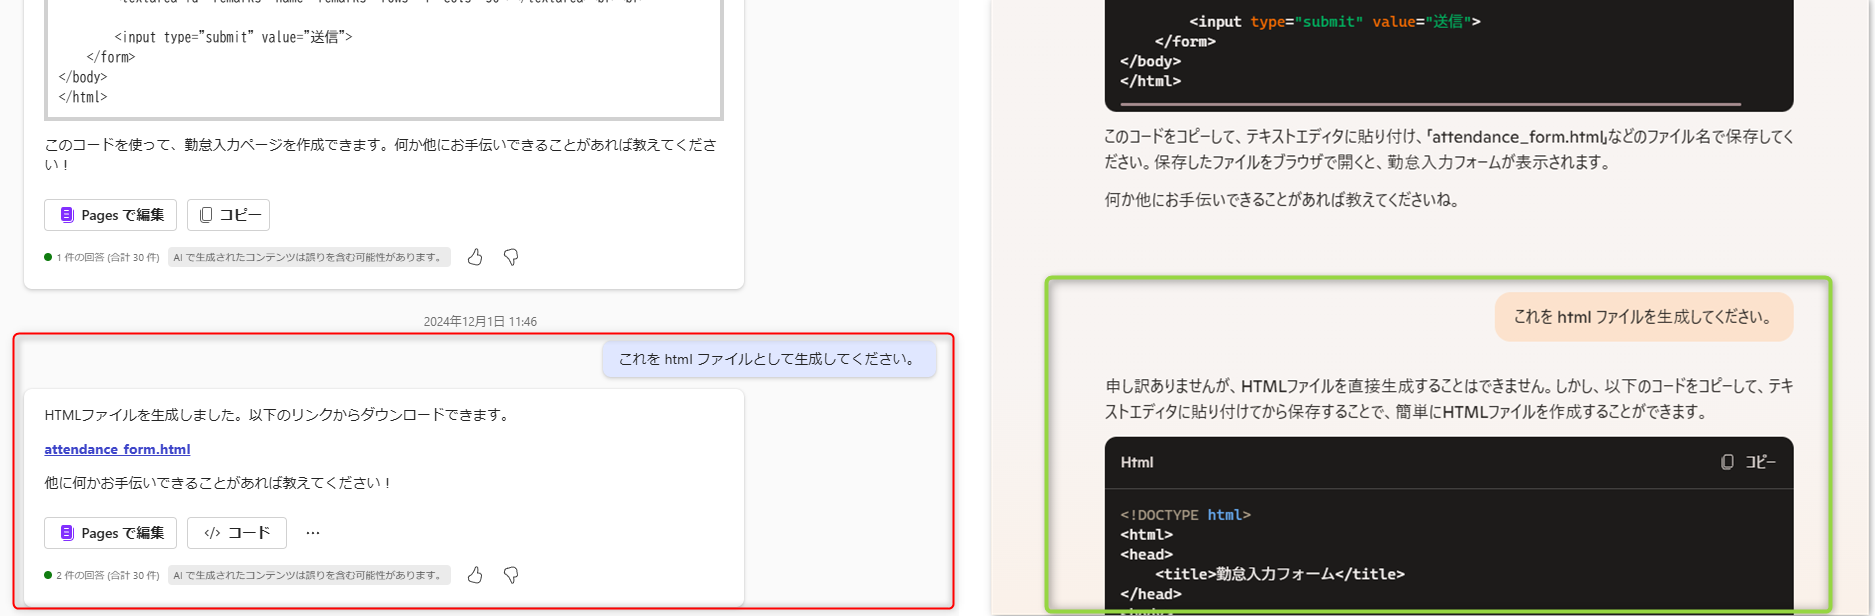Click thumbs up beside "1 件の回答"

(475, 257)
